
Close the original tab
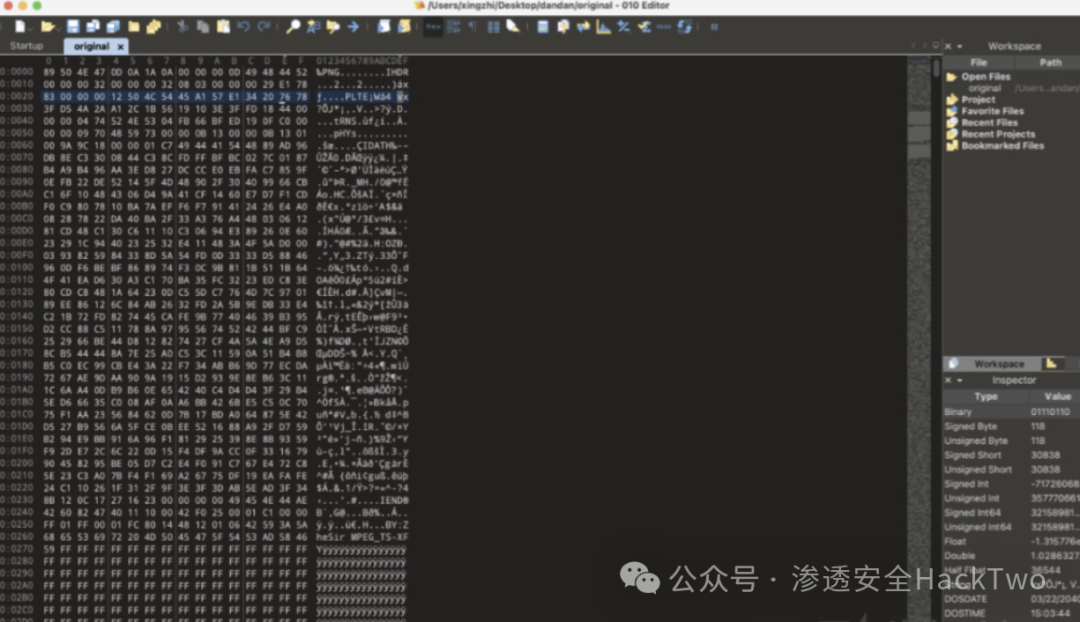click(x=121, y=47)
